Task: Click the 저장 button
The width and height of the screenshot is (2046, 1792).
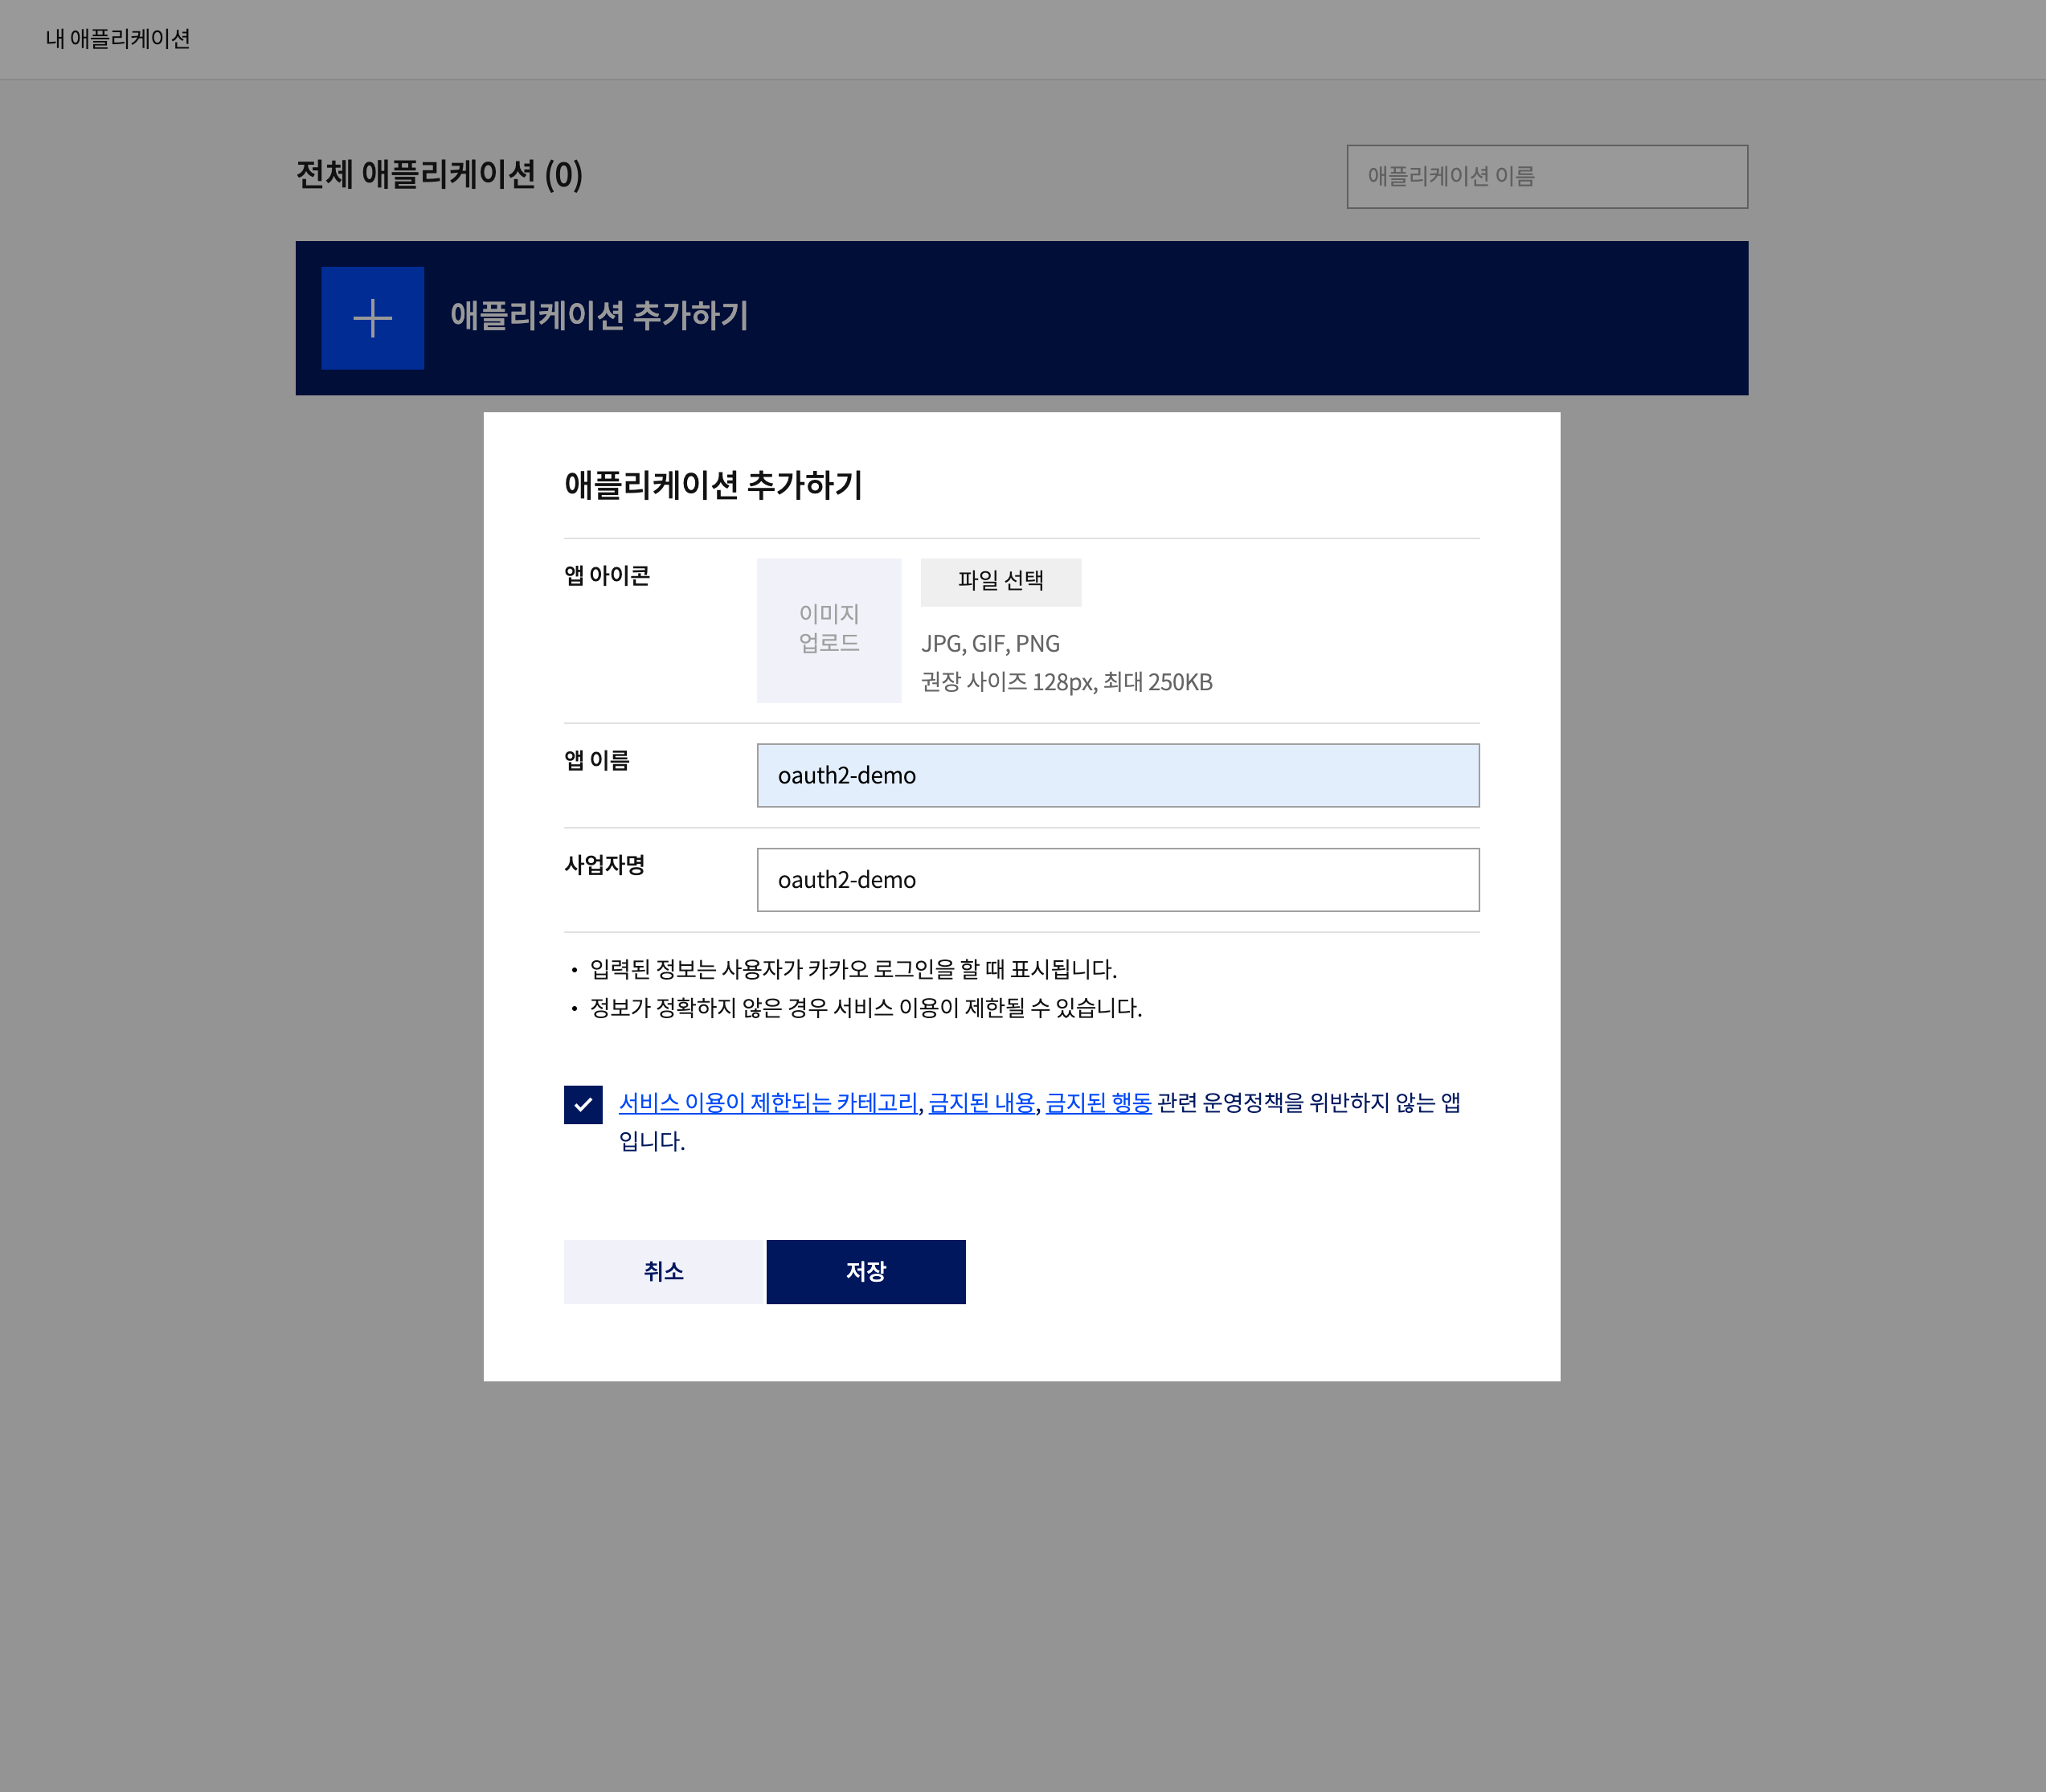Action: click(866, 1271)
